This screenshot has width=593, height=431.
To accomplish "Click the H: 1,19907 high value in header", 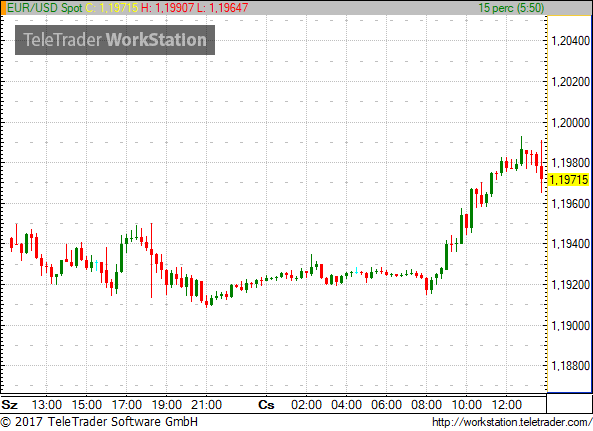I will point(168,8).
